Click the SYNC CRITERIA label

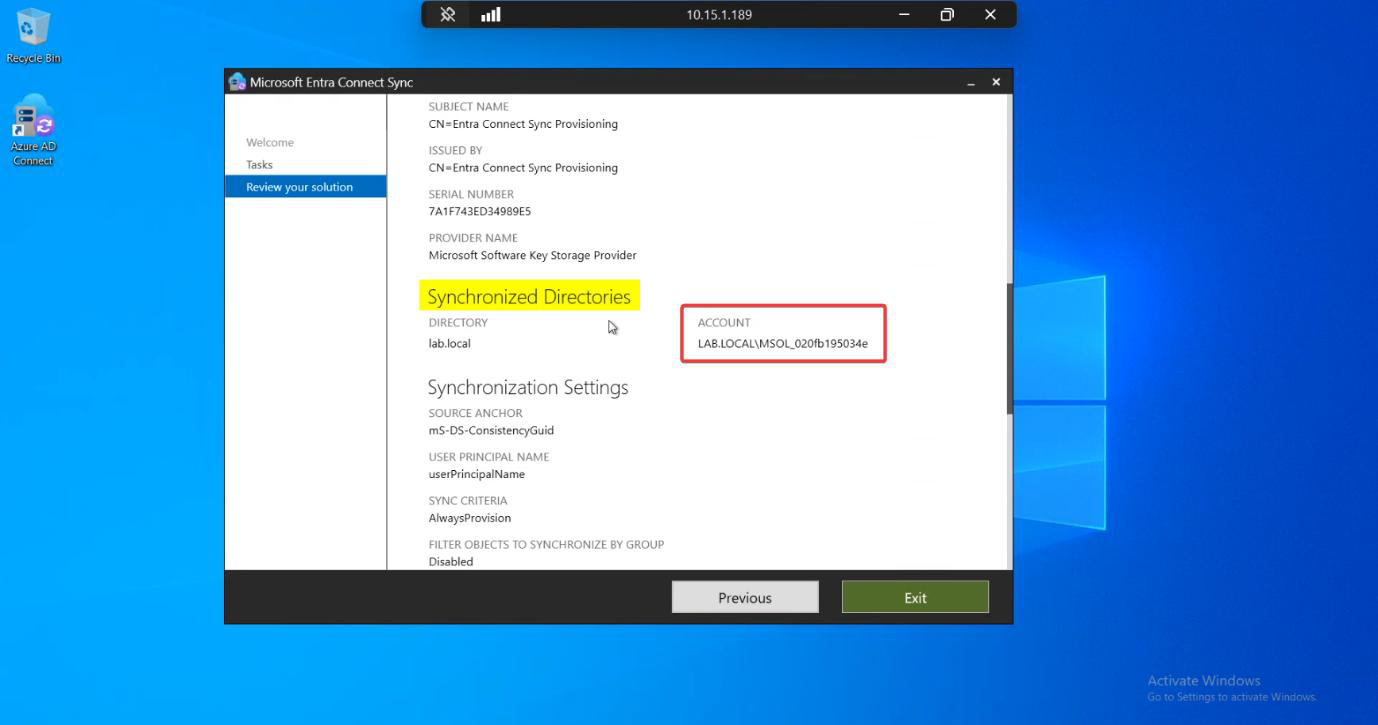468,501
